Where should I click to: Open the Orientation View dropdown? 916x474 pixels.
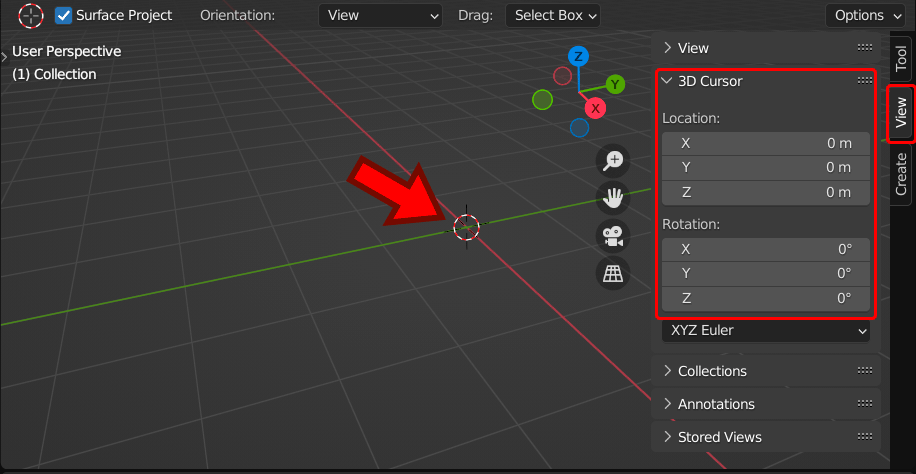click(380, 15)
